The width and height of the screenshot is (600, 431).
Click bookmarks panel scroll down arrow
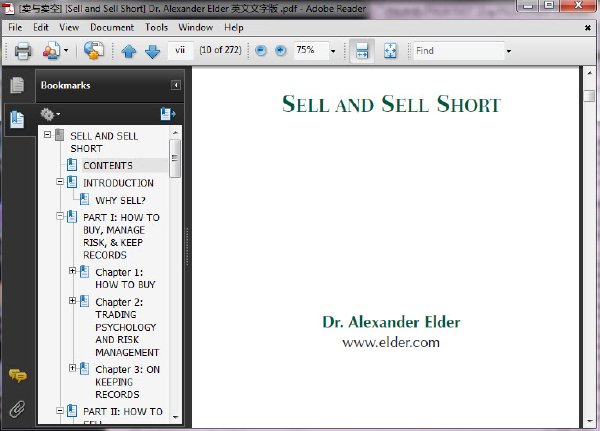coord(175,417)
